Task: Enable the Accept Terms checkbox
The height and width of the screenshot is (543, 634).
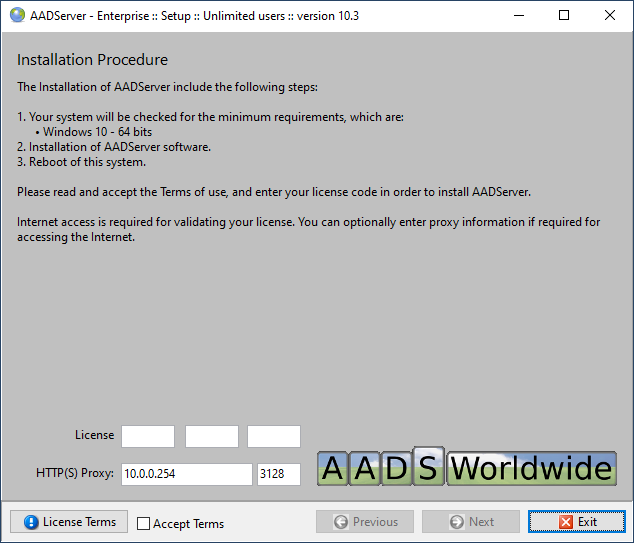Action: point(144,523)
